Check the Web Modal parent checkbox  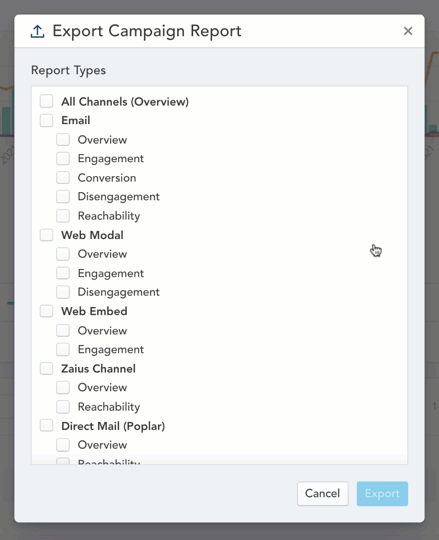(x=46, y=235)
